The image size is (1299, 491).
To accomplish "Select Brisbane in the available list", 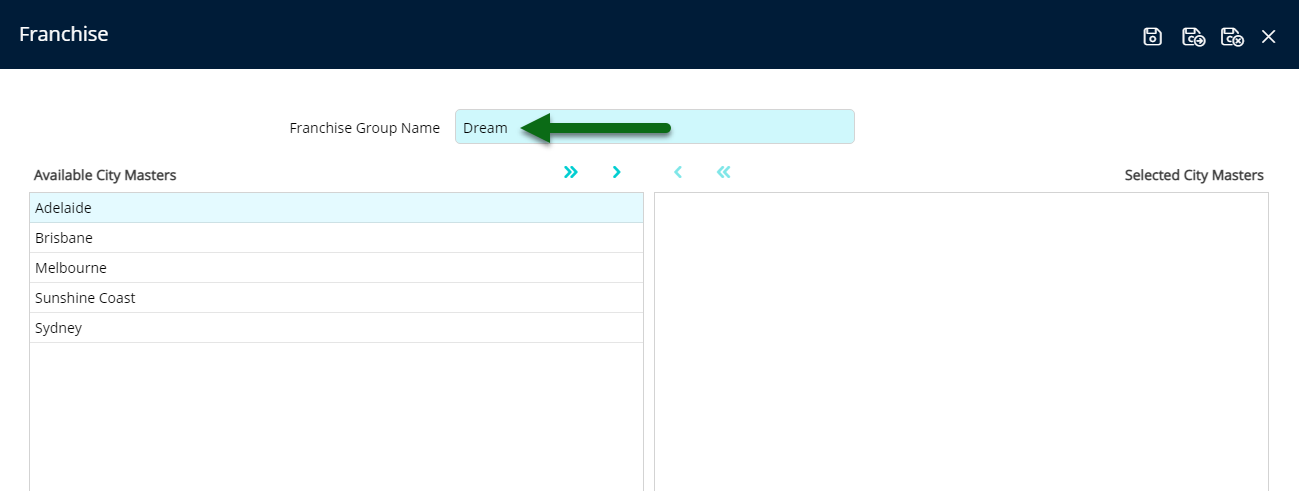I will pyautogui.click(x=336, y=238).
